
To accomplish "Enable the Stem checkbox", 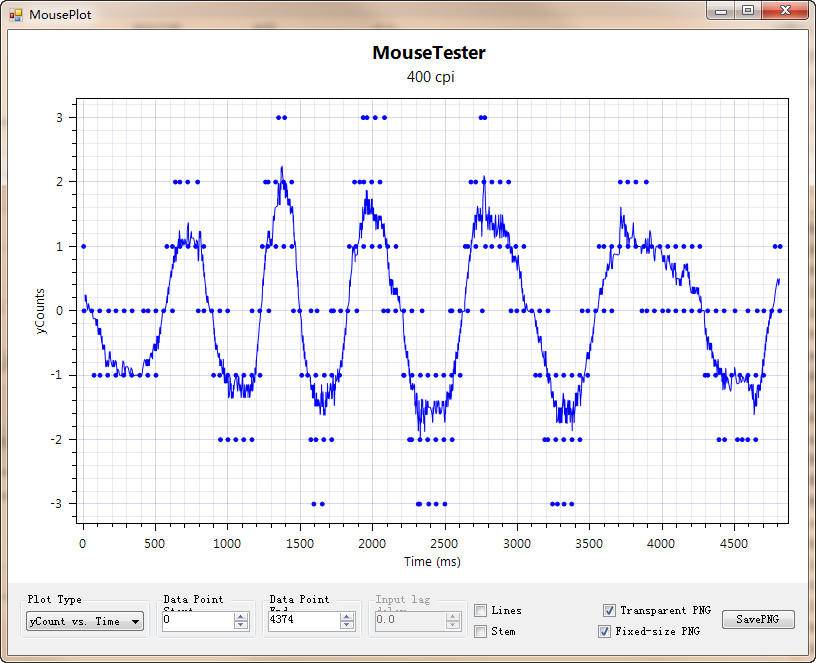I will point(481,632).
